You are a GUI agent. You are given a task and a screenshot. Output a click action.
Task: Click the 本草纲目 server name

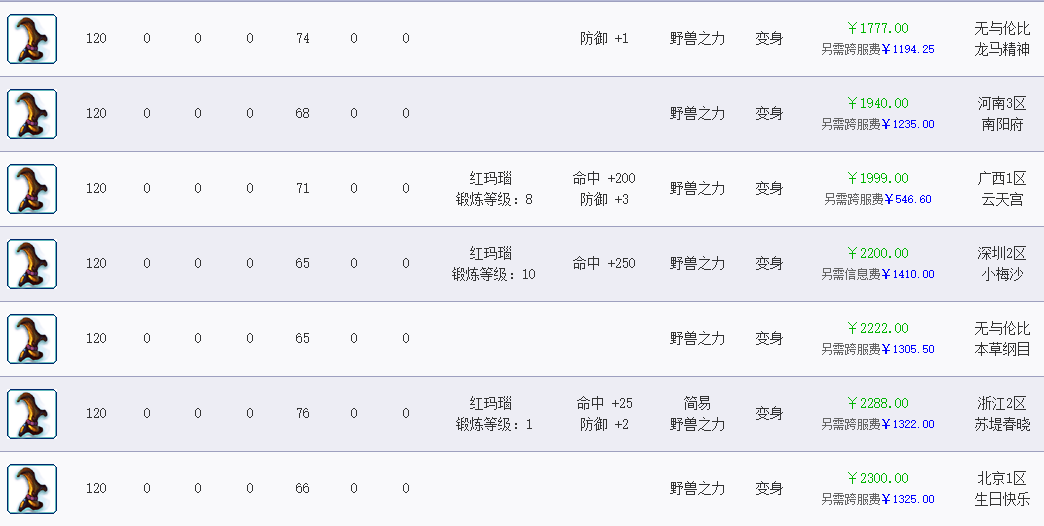coord(1002,349)
